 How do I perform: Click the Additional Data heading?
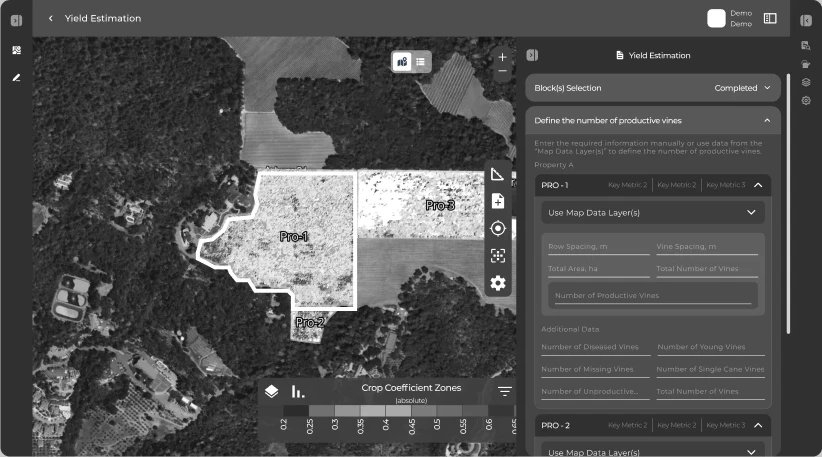pyautogui.click(x=570, y=330)
